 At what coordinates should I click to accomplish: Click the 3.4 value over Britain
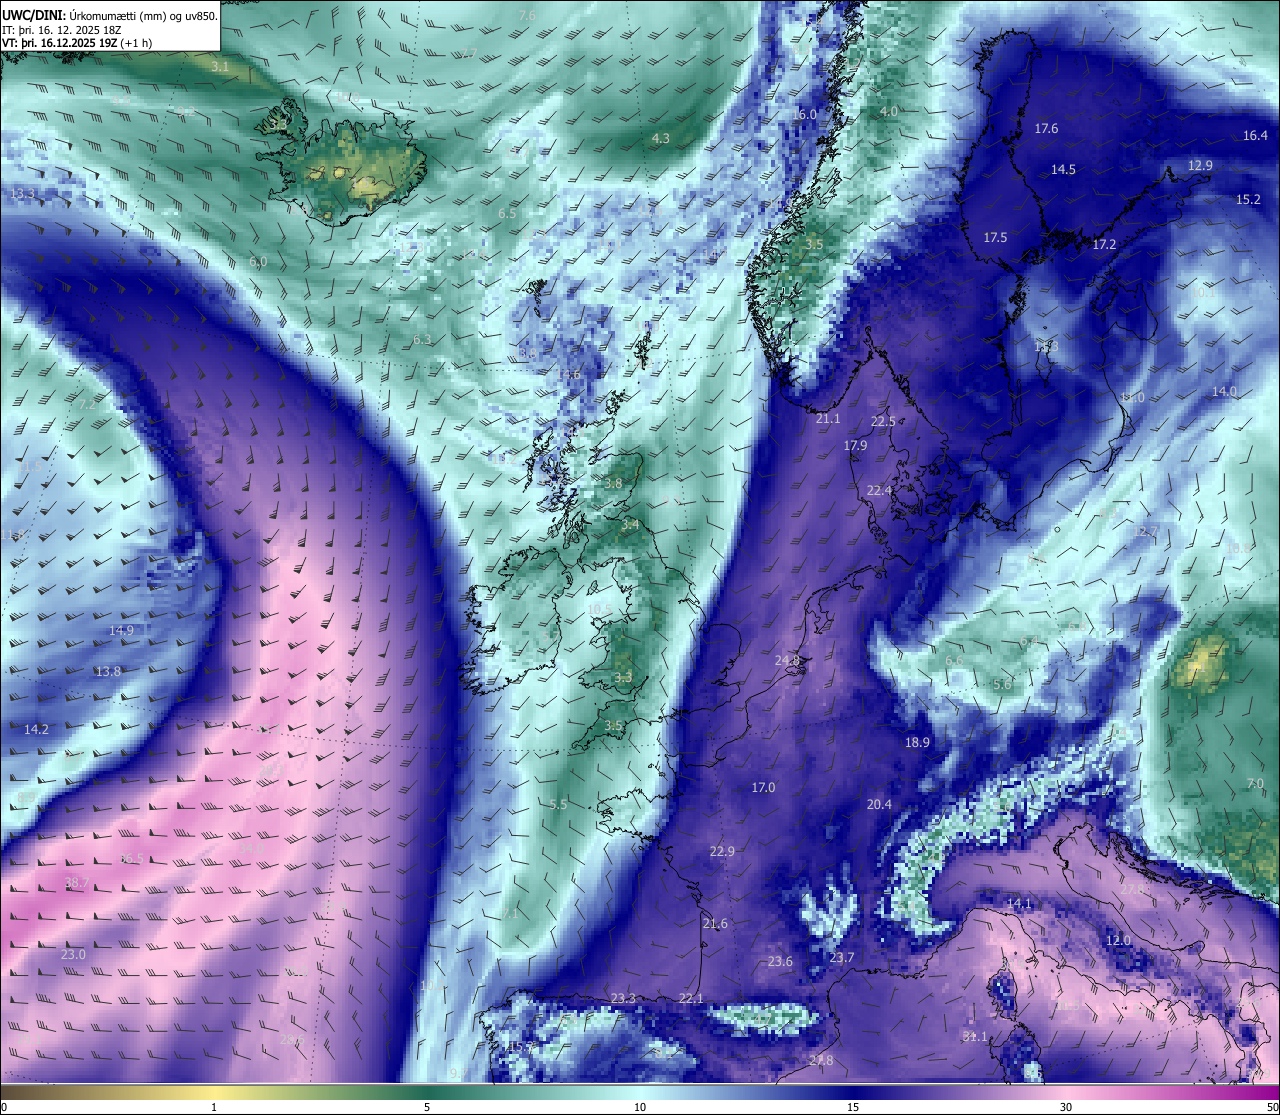point(630,524)
